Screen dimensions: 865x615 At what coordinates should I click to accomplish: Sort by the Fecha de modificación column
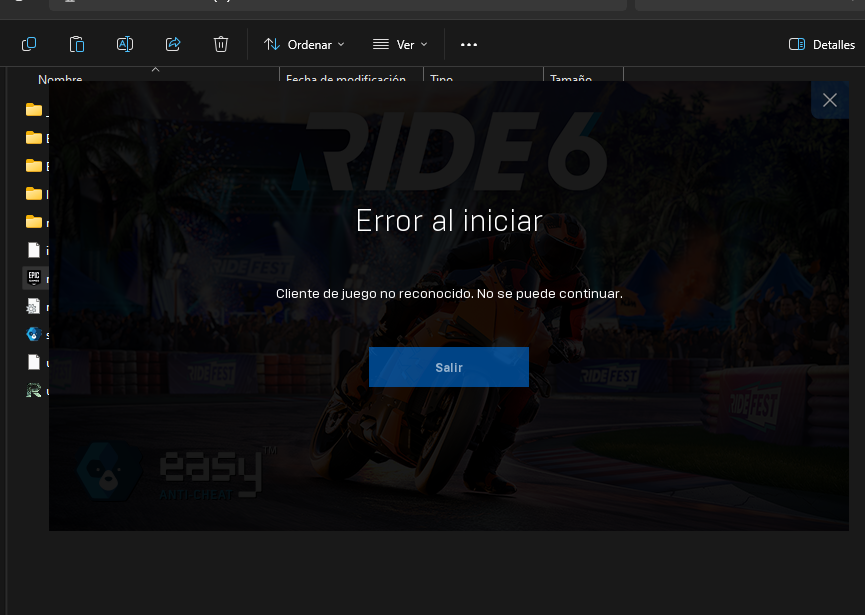pos(346,78)
